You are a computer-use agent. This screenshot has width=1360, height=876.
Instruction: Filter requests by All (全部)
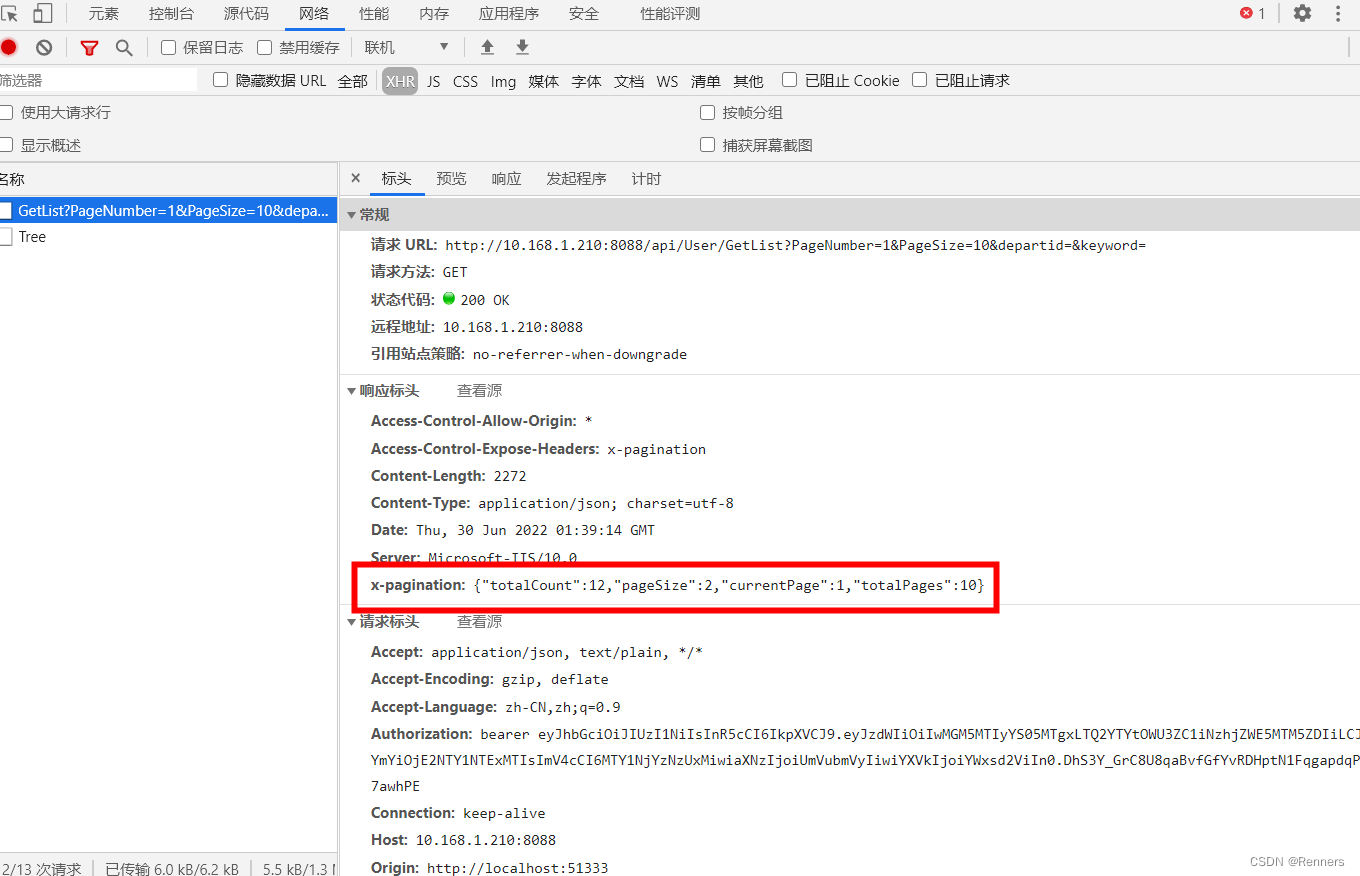[352, 81]
